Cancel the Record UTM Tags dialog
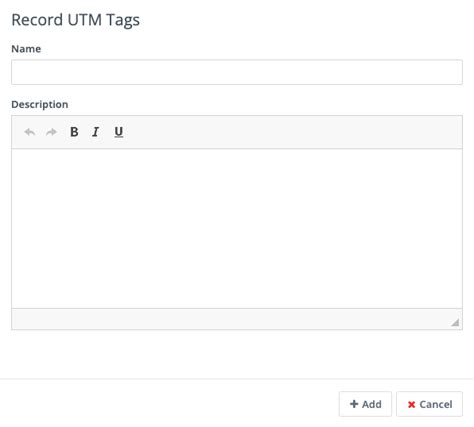Image resolution: width=474 pixels, height=427 pixels. (x=429, y=404)
